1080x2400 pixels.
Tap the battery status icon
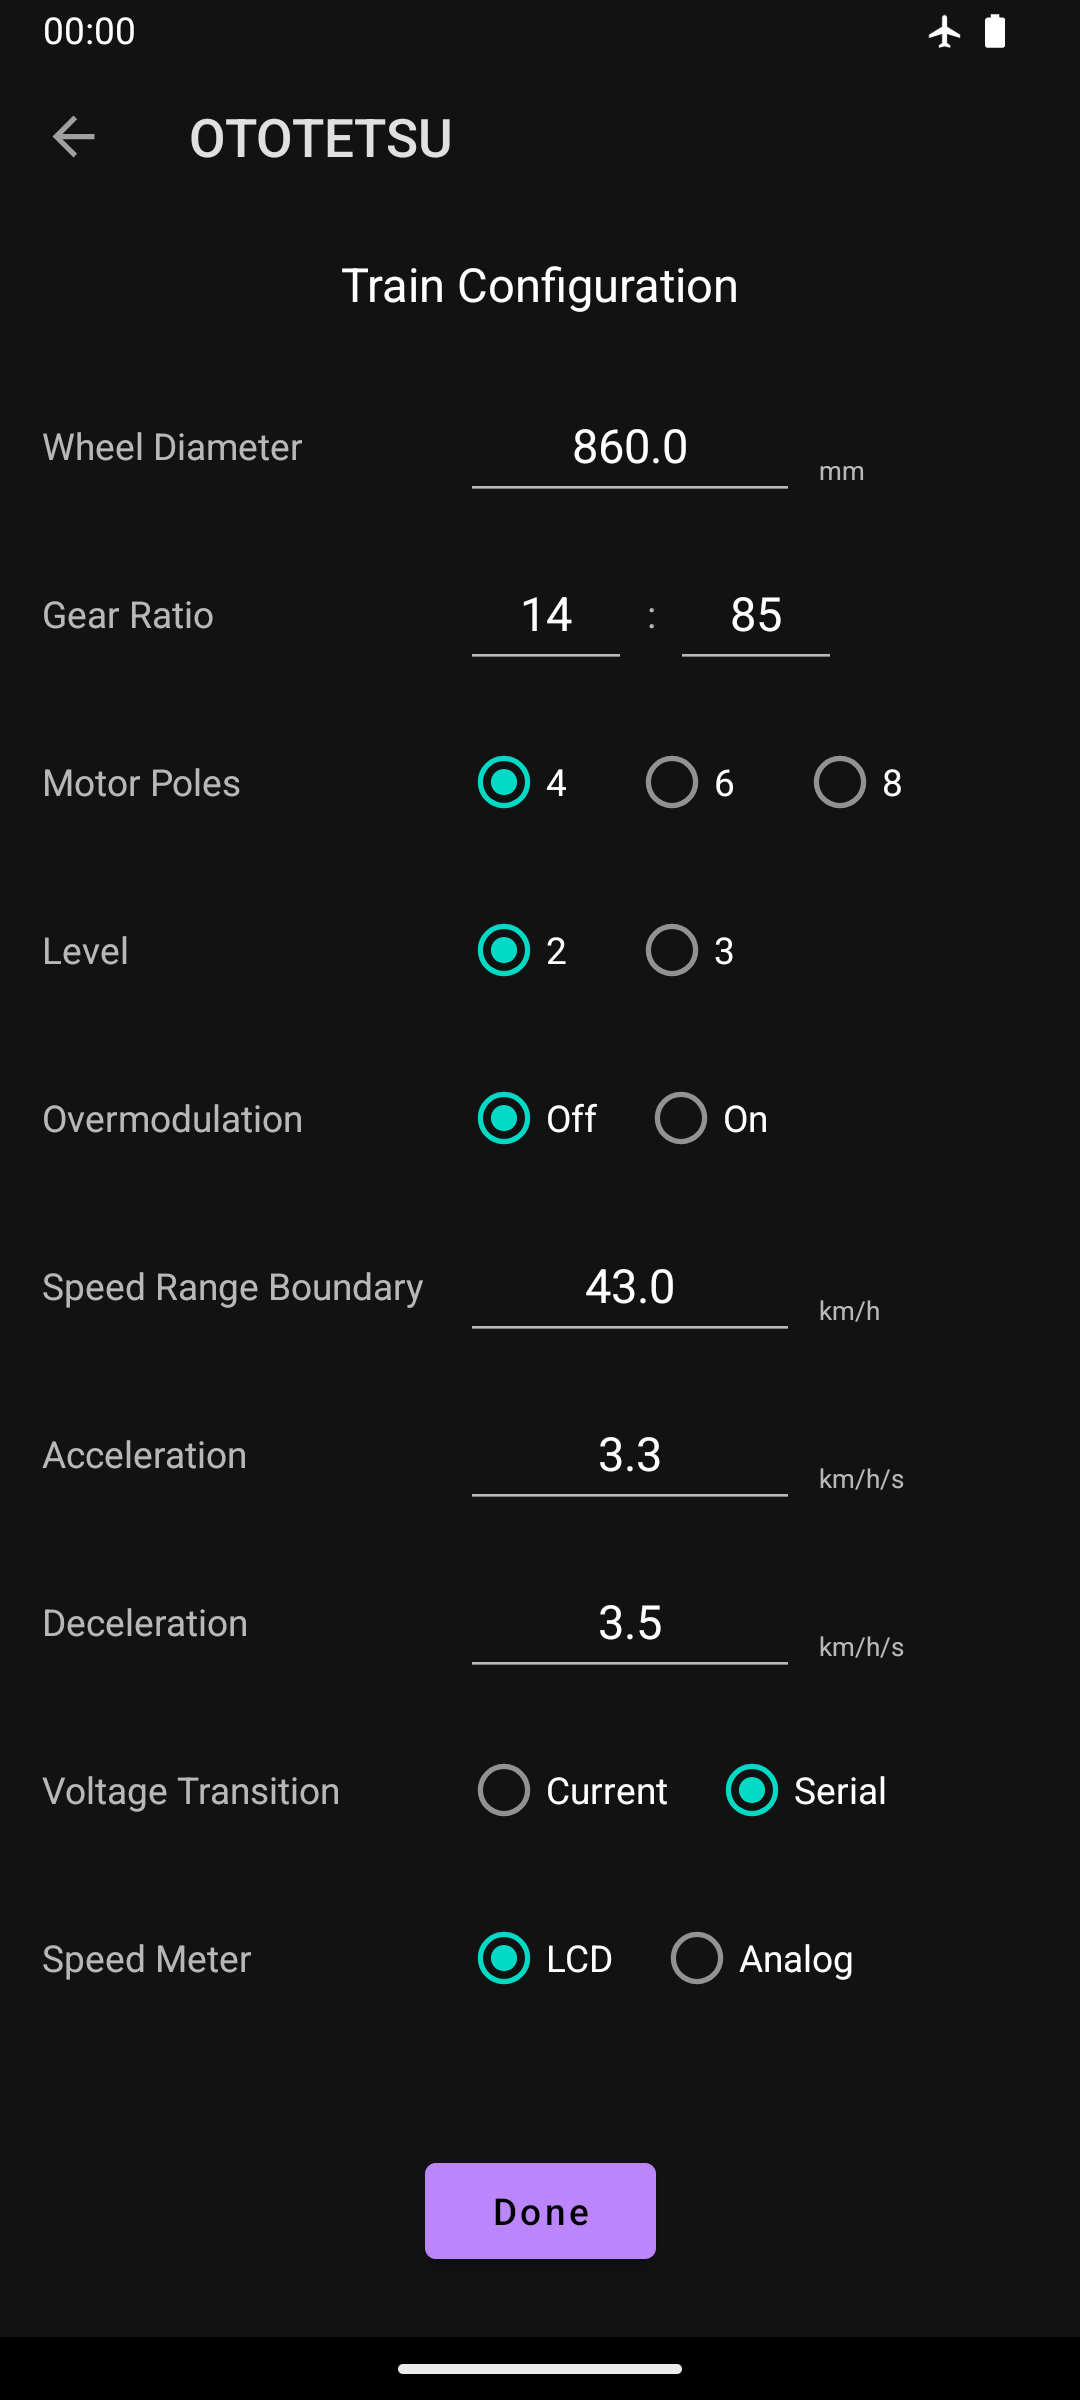click(x=994, y=32)
